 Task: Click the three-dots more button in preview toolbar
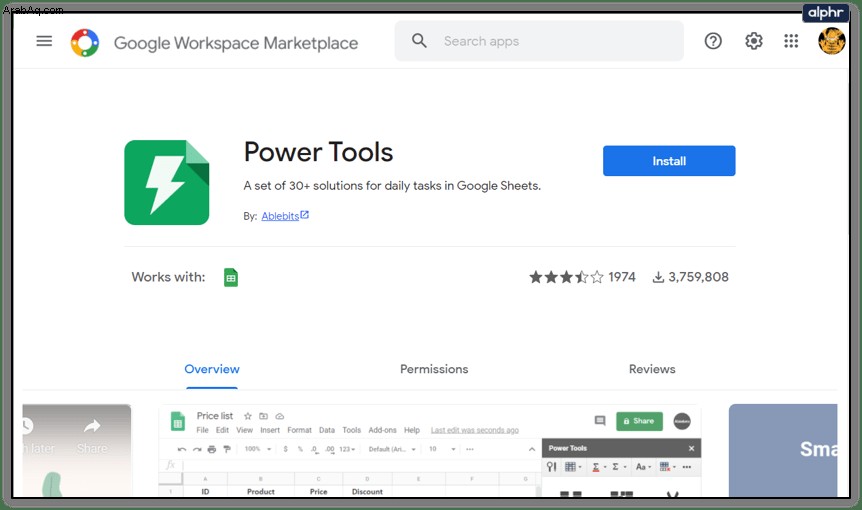(x=469, y=449)
